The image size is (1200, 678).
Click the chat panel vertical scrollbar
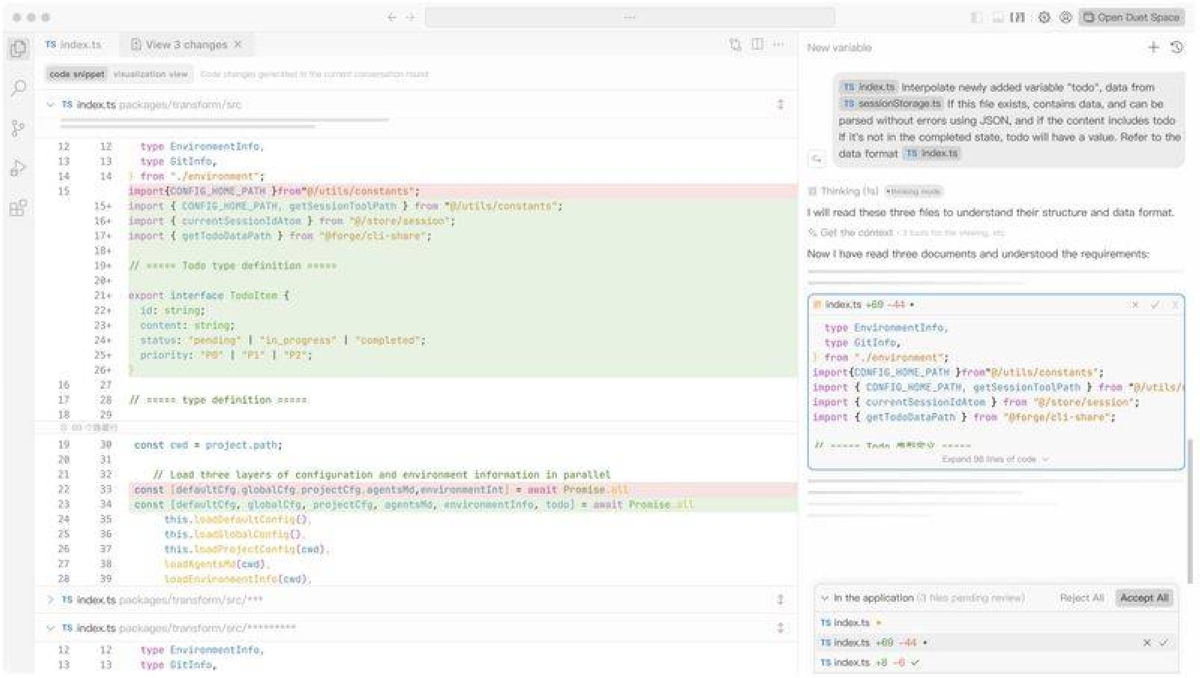pos(1189,510)
